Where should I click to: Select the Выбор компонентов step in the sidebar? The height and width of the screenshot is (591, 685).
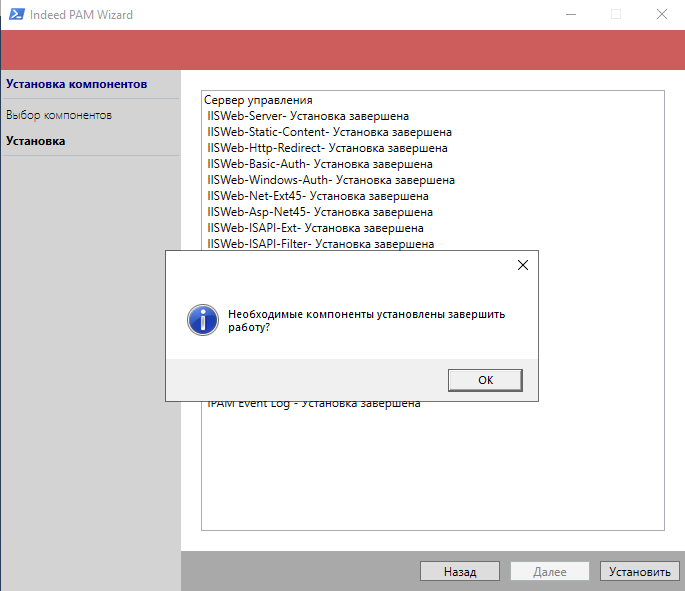[x=59, y=115]
